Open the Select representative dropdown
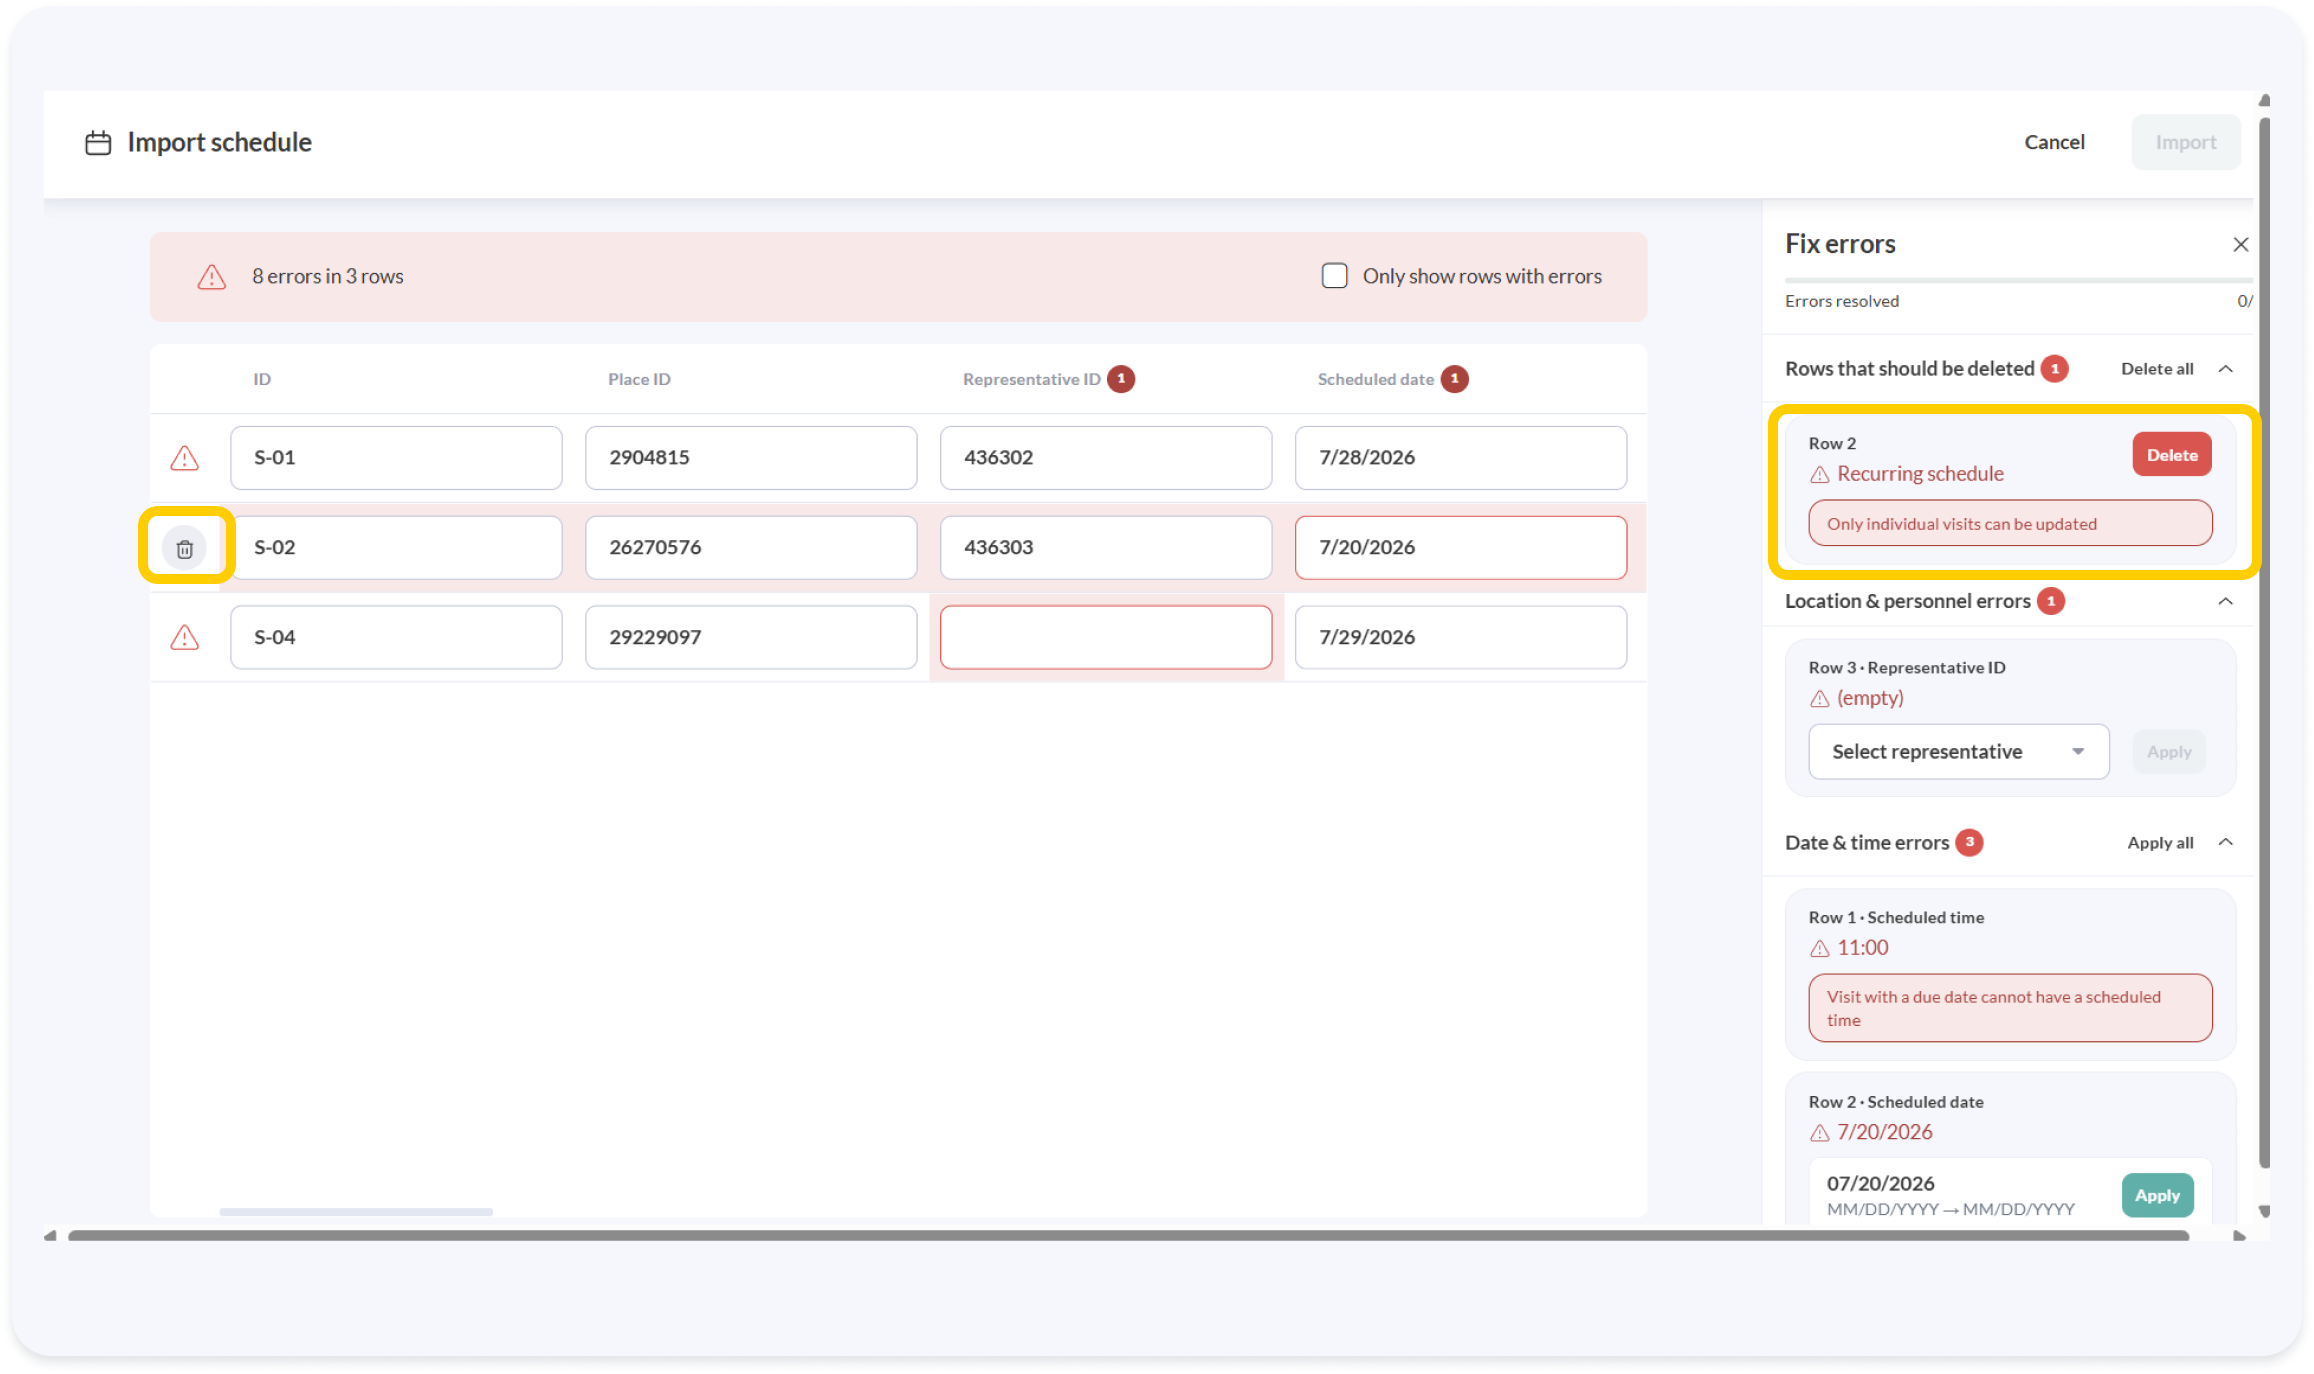Viewport: 2314px width, 1374px height. coord(1958,752)
